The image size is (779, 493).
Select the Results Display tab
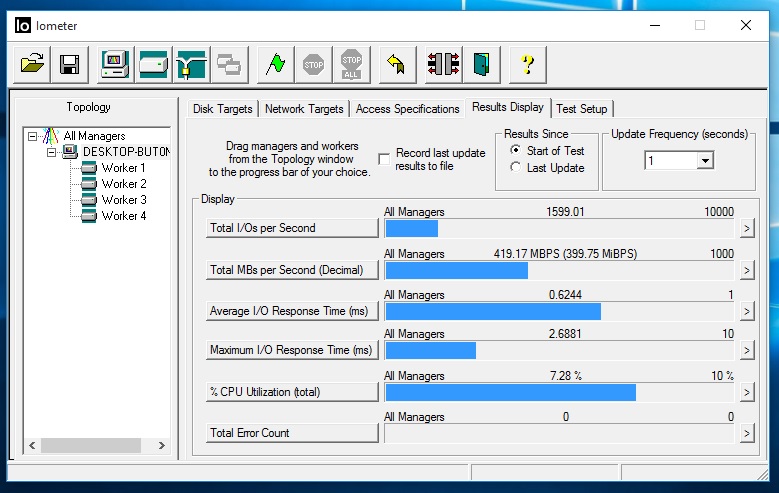click(x=508, y=107)
